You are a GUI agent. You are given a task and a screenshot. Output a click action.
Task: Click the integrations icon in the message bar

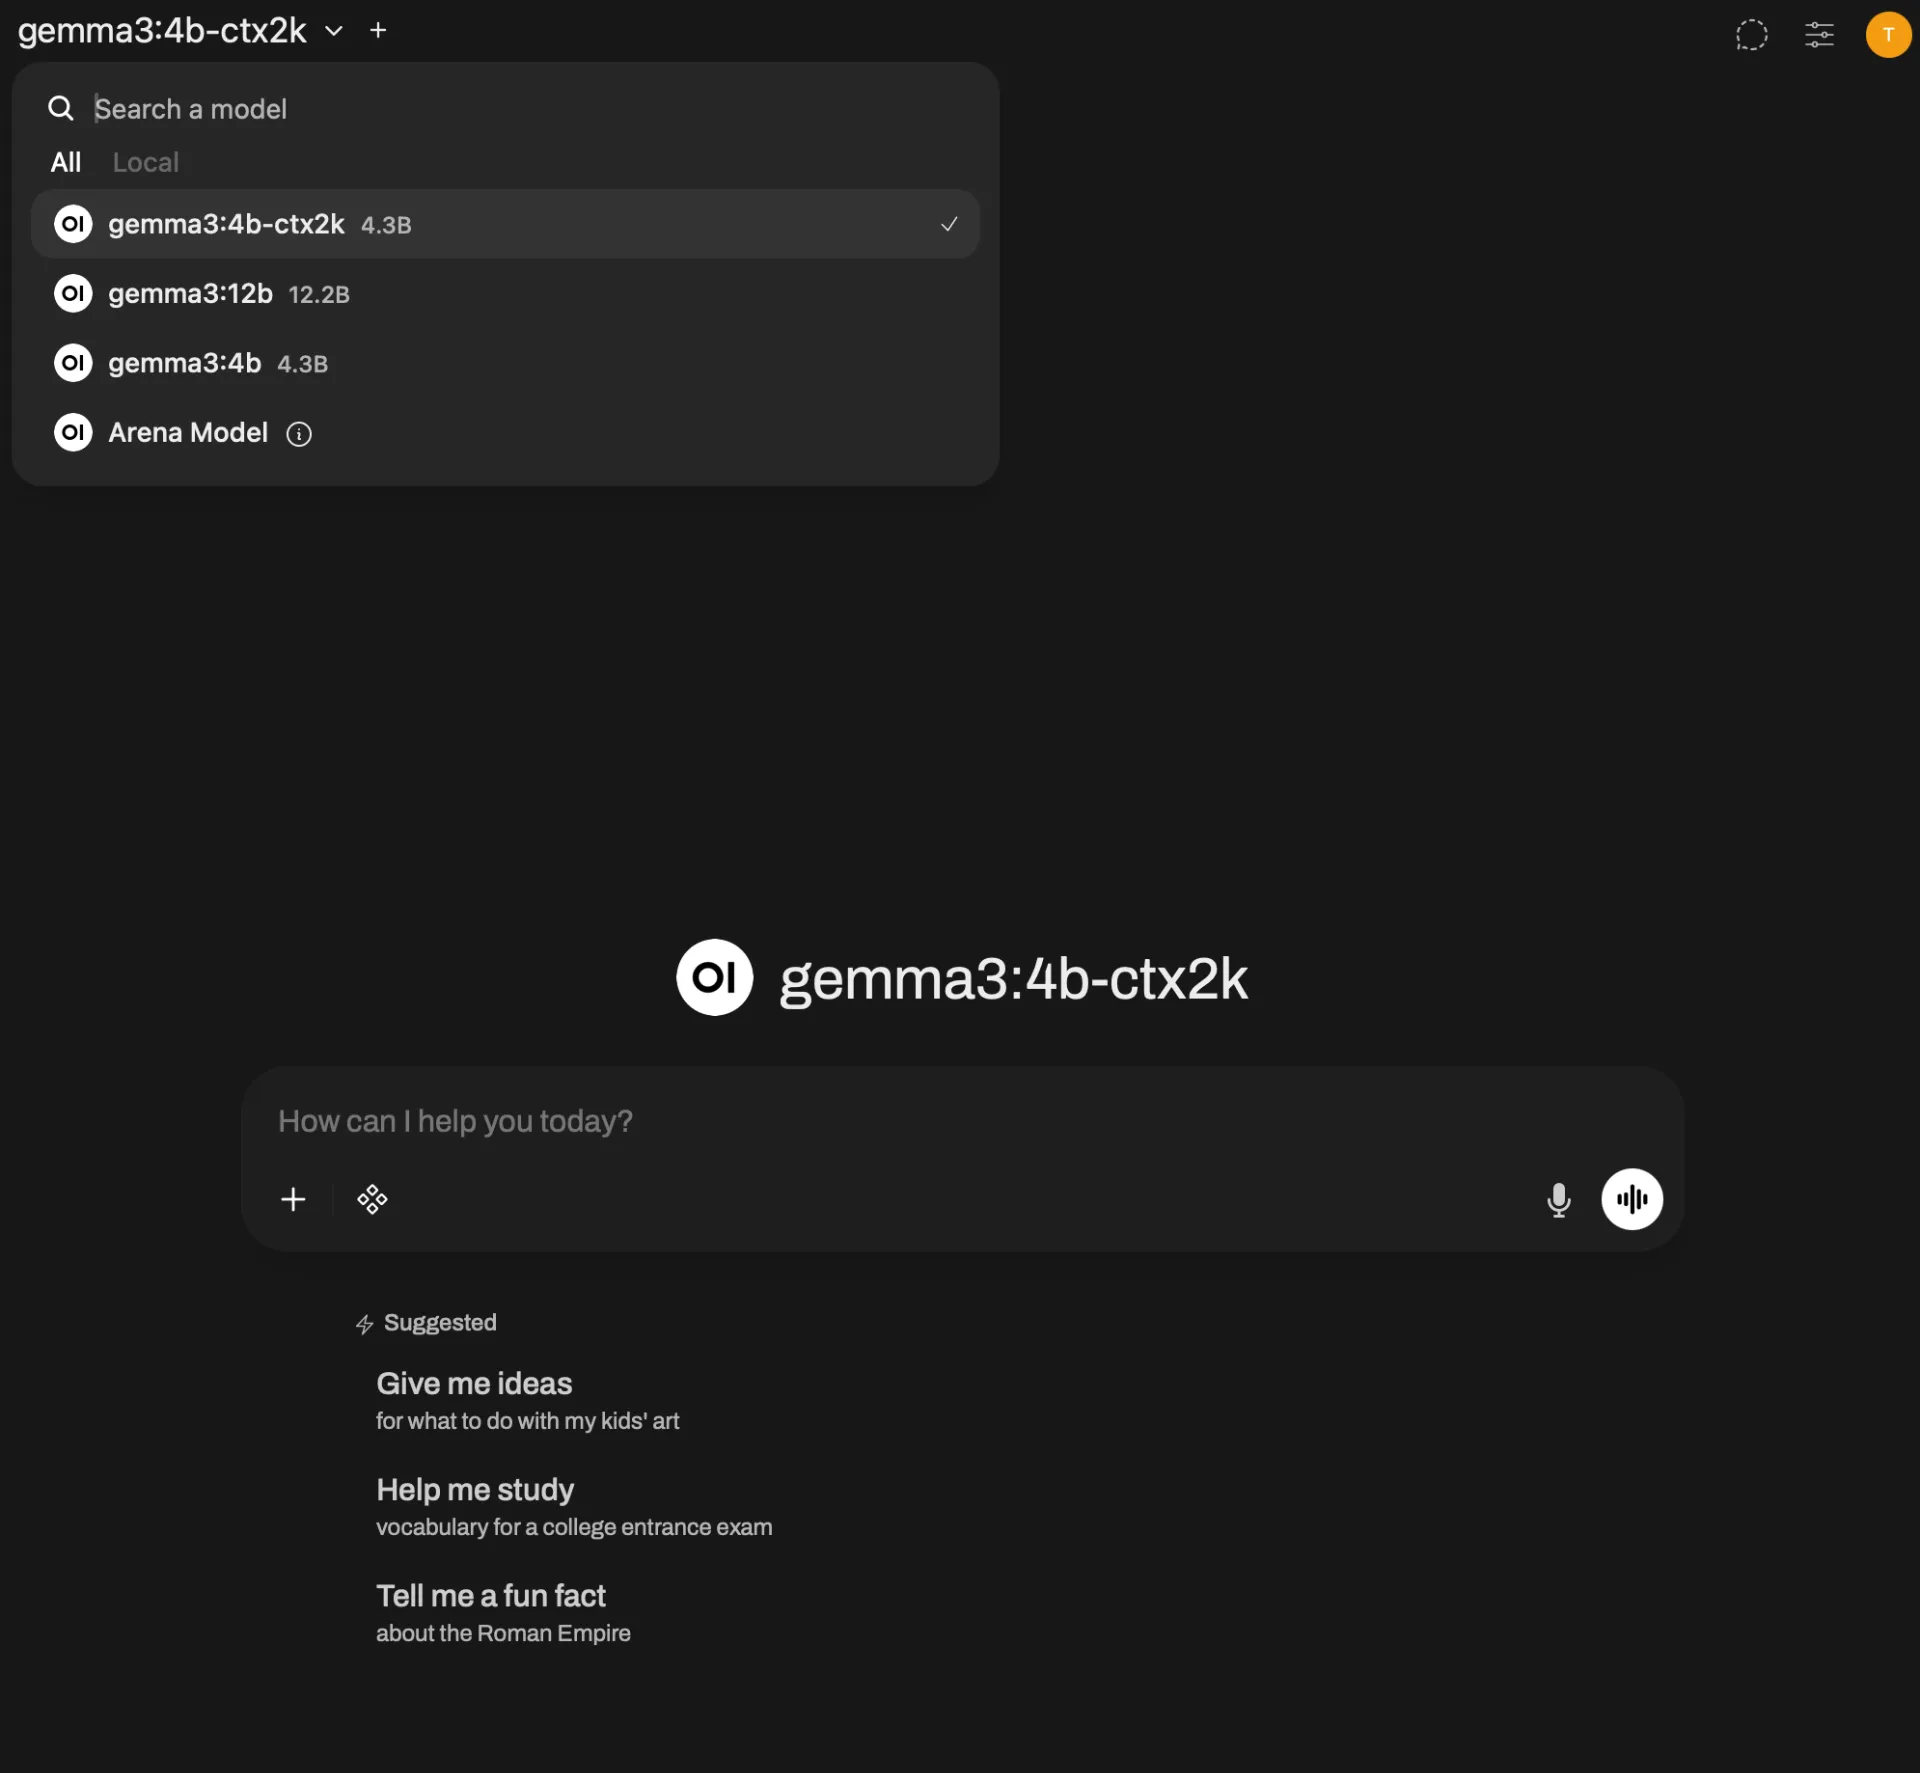(x=372, y=1199)
